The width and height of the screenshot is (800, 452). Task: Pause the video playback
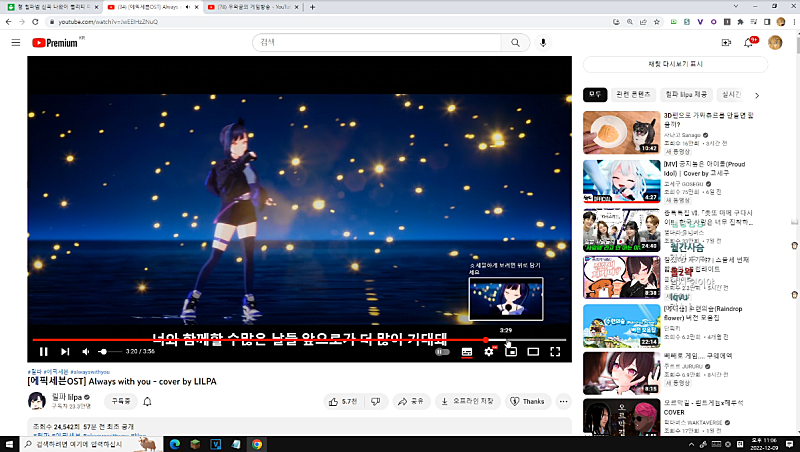coord(43,351)
